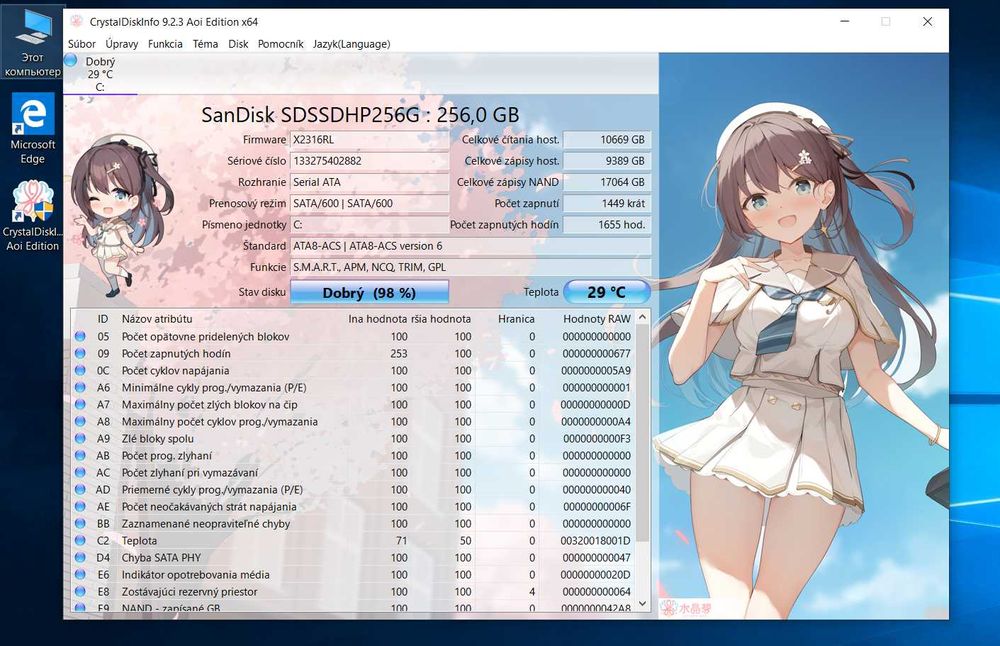Open the Téma menu

click(x=205, y=44)
